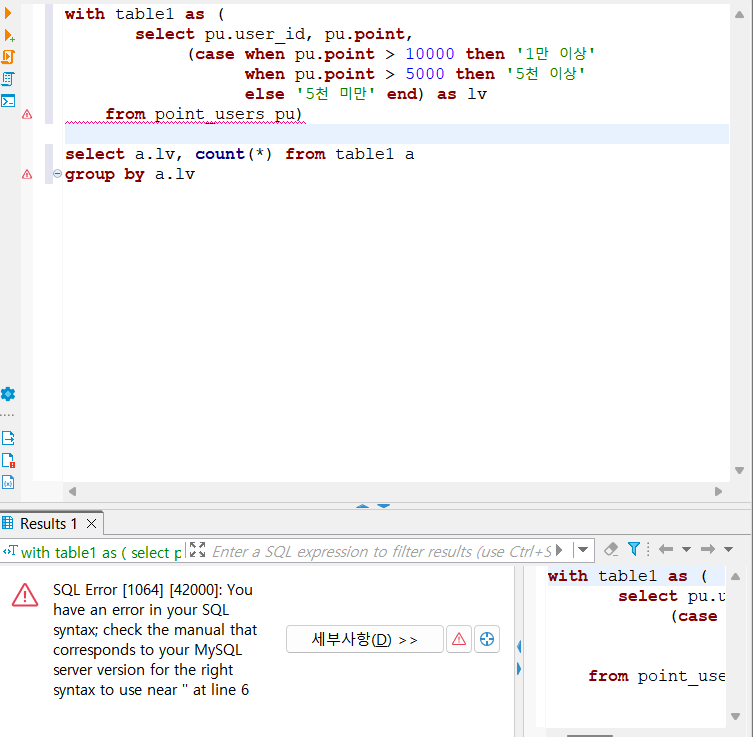Execute SQL script icon in left sidebar
Viewport: 753px width, 737px height.
click(8, 57)
